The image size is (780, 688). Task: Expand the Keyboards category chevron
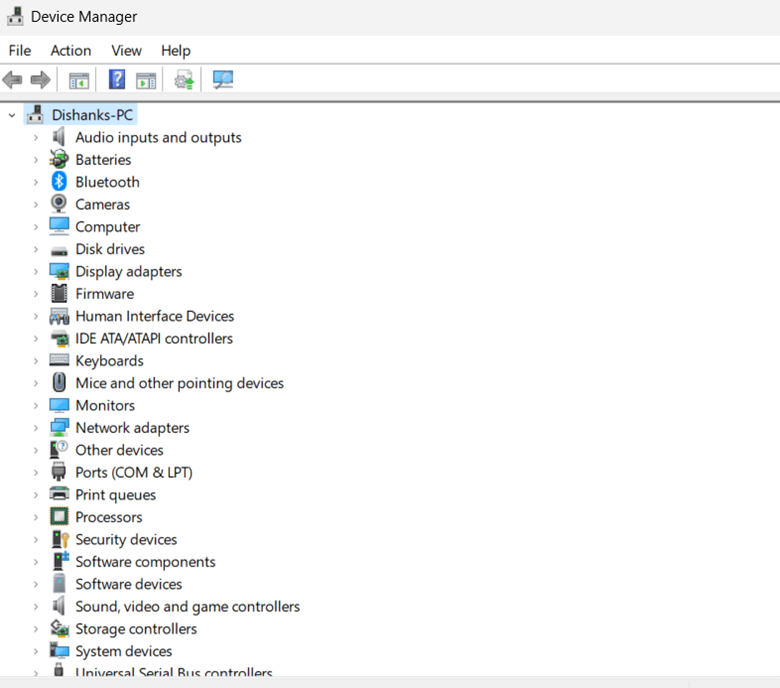(36, 361)
